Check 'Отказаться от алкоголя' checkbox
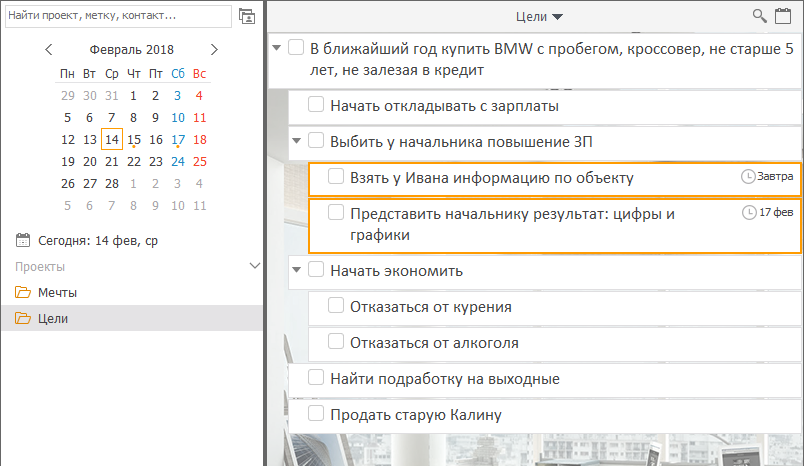This screenshot has height=466, width=804. tap(336, 341)
